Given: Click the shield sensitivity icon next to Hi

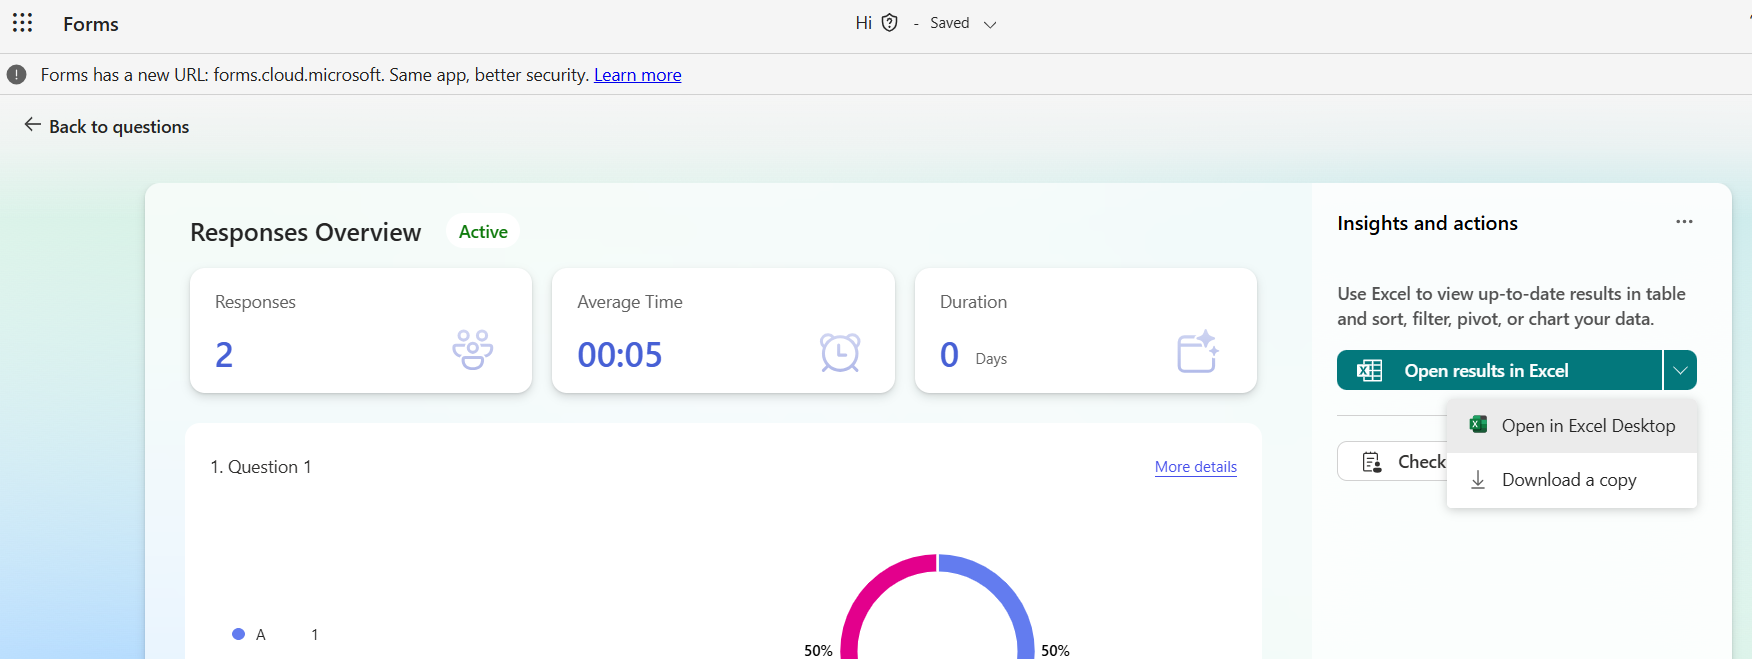Looking at the screenshot, I should (x=889, y=23).
